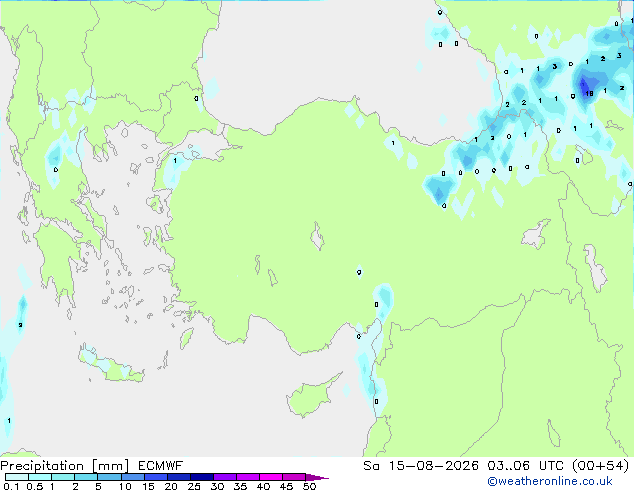
Task: Click the 03..06 UTC time label
Action: coord(525,466)
